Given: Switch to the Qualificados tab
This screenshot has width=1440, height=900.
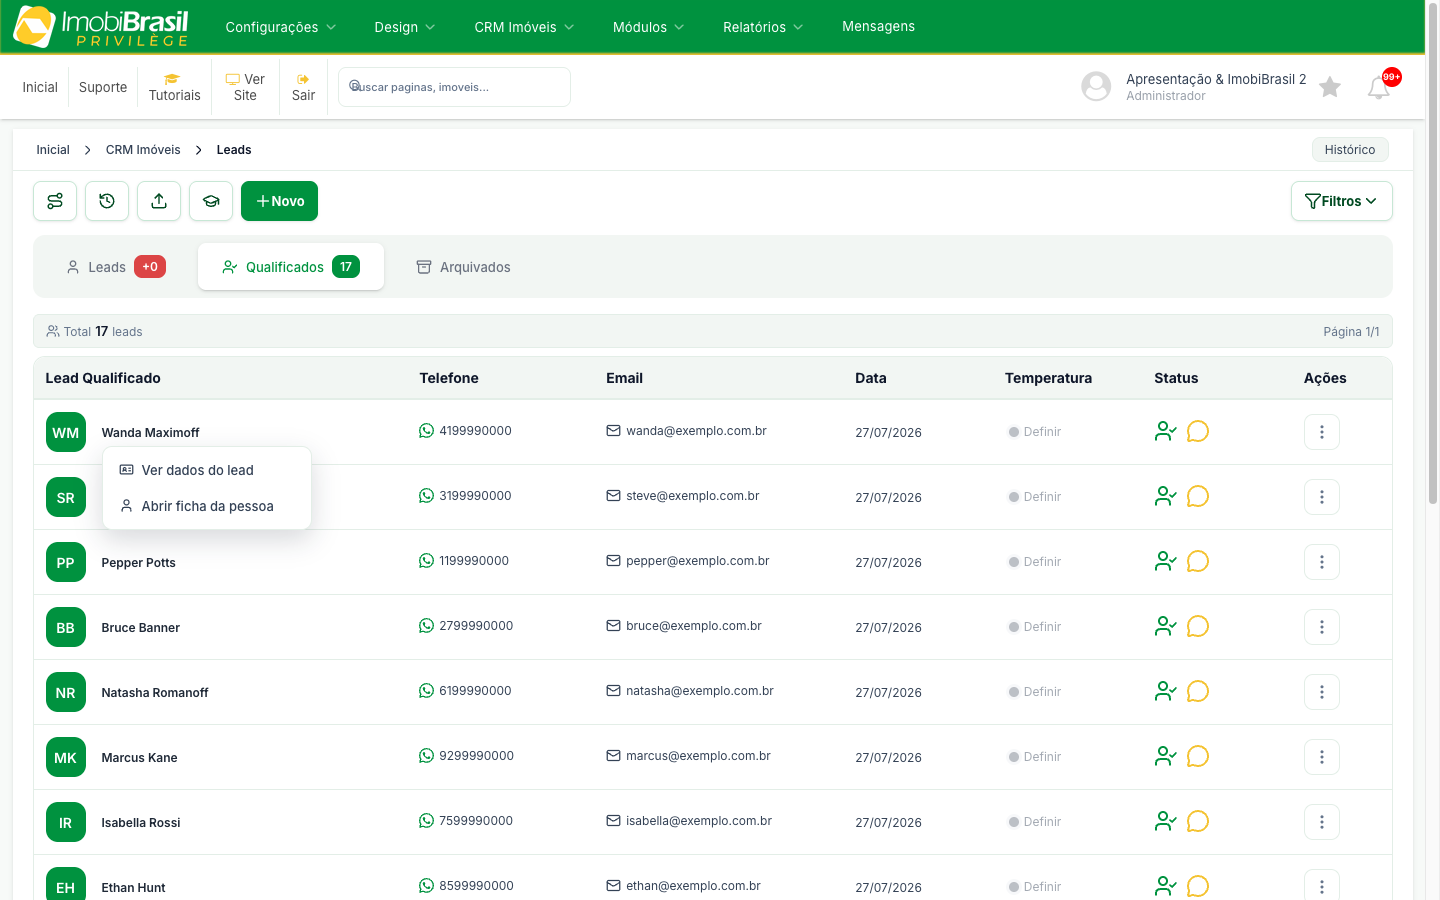Looking at the screenshot, I should 291,267.
